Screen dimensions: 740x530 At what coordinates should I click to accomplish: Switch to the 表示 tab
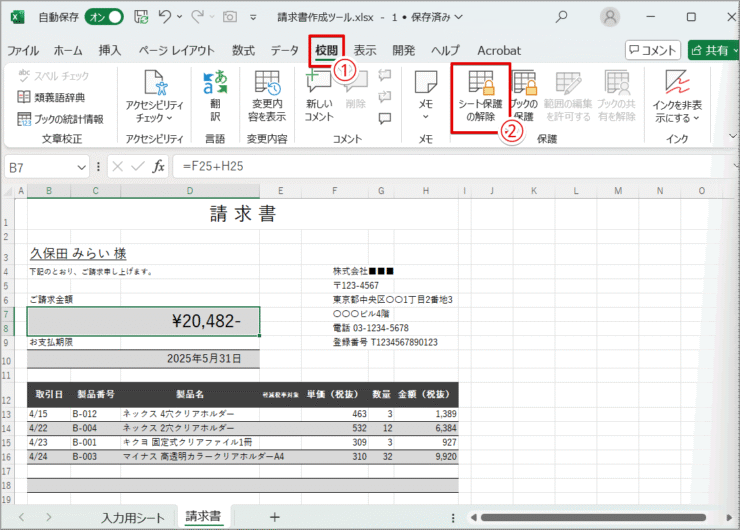click(x=365, y=50)
